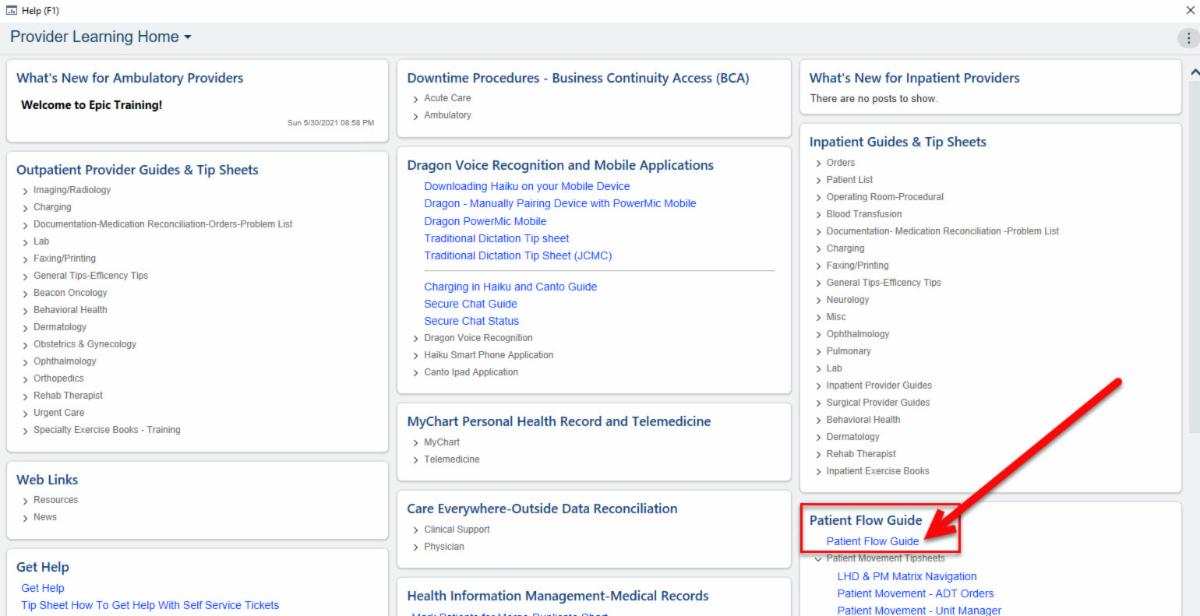The image size is (1200, 616).
Task: Collapse the Patient Movement Tipsheets section
Action: tap(885, 558)
